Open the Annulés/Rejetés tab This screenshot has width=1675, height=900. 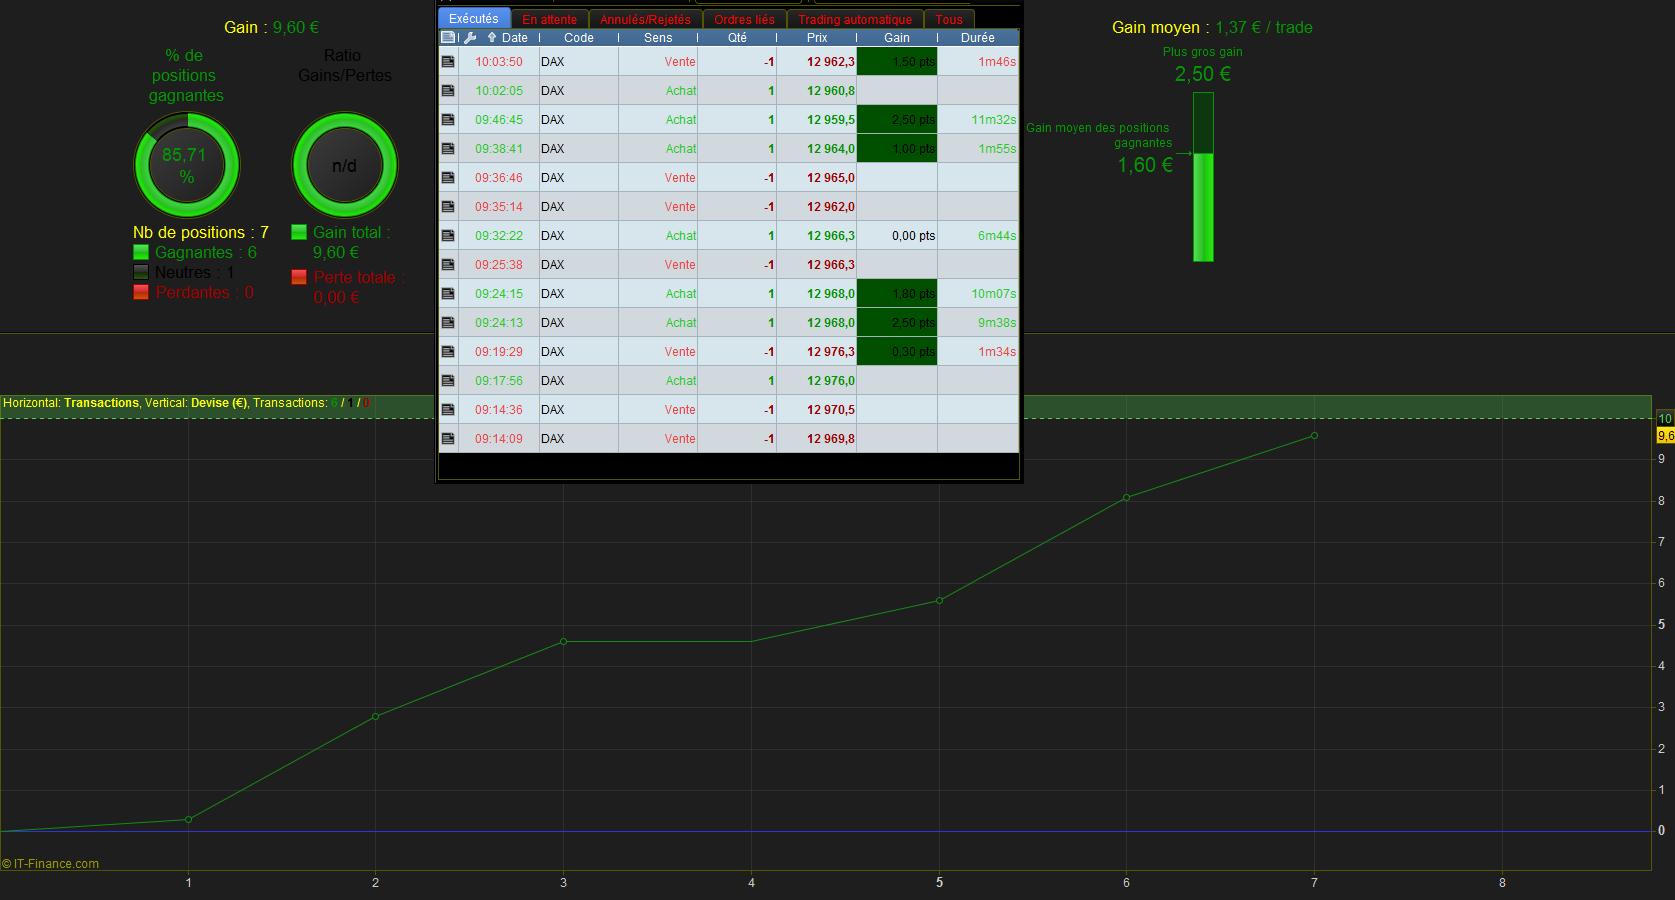[x=645, y=19]
